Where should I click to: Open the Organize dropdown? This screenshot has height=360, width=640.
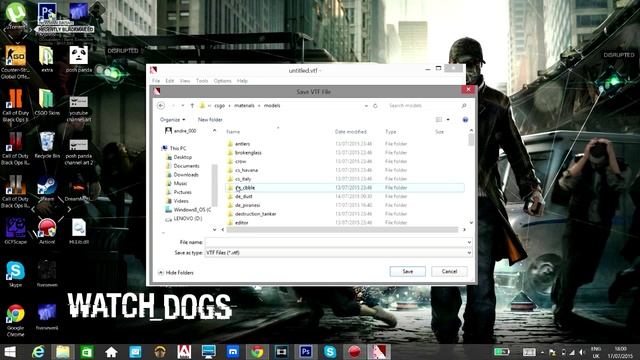[172, 120]
